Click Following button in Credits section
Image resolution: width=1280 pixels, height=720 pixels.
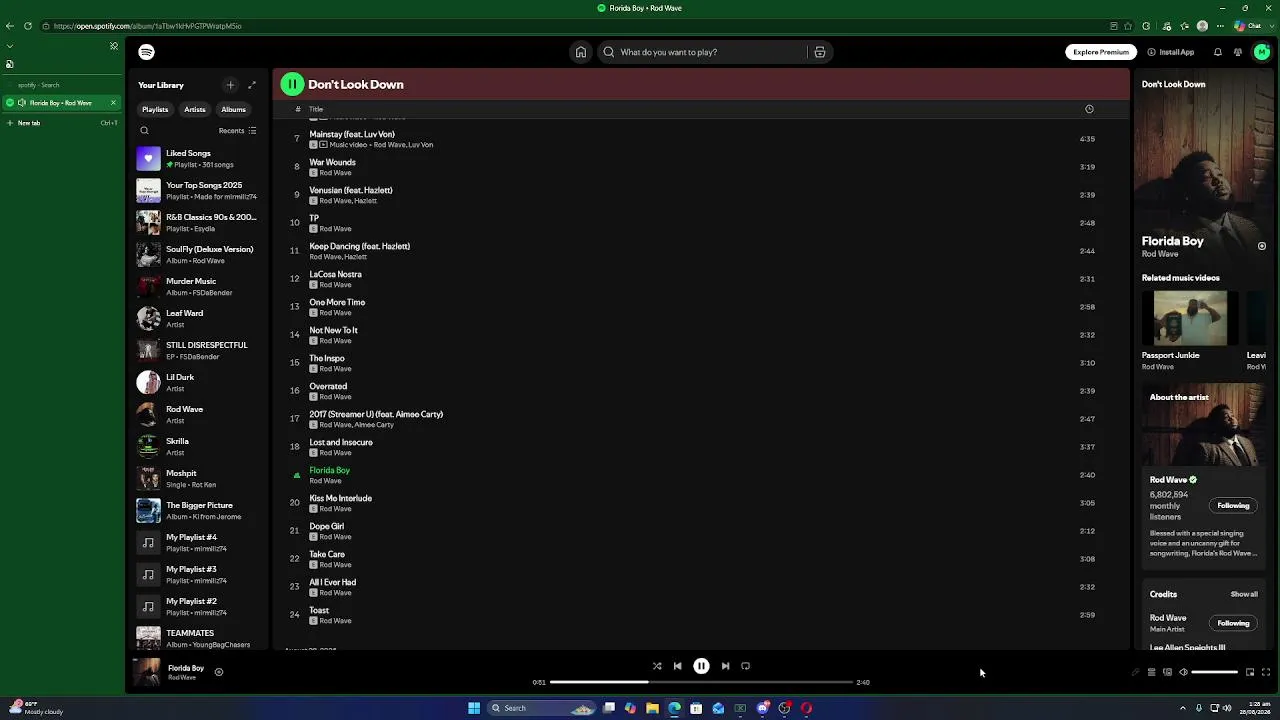[1233, 623]
